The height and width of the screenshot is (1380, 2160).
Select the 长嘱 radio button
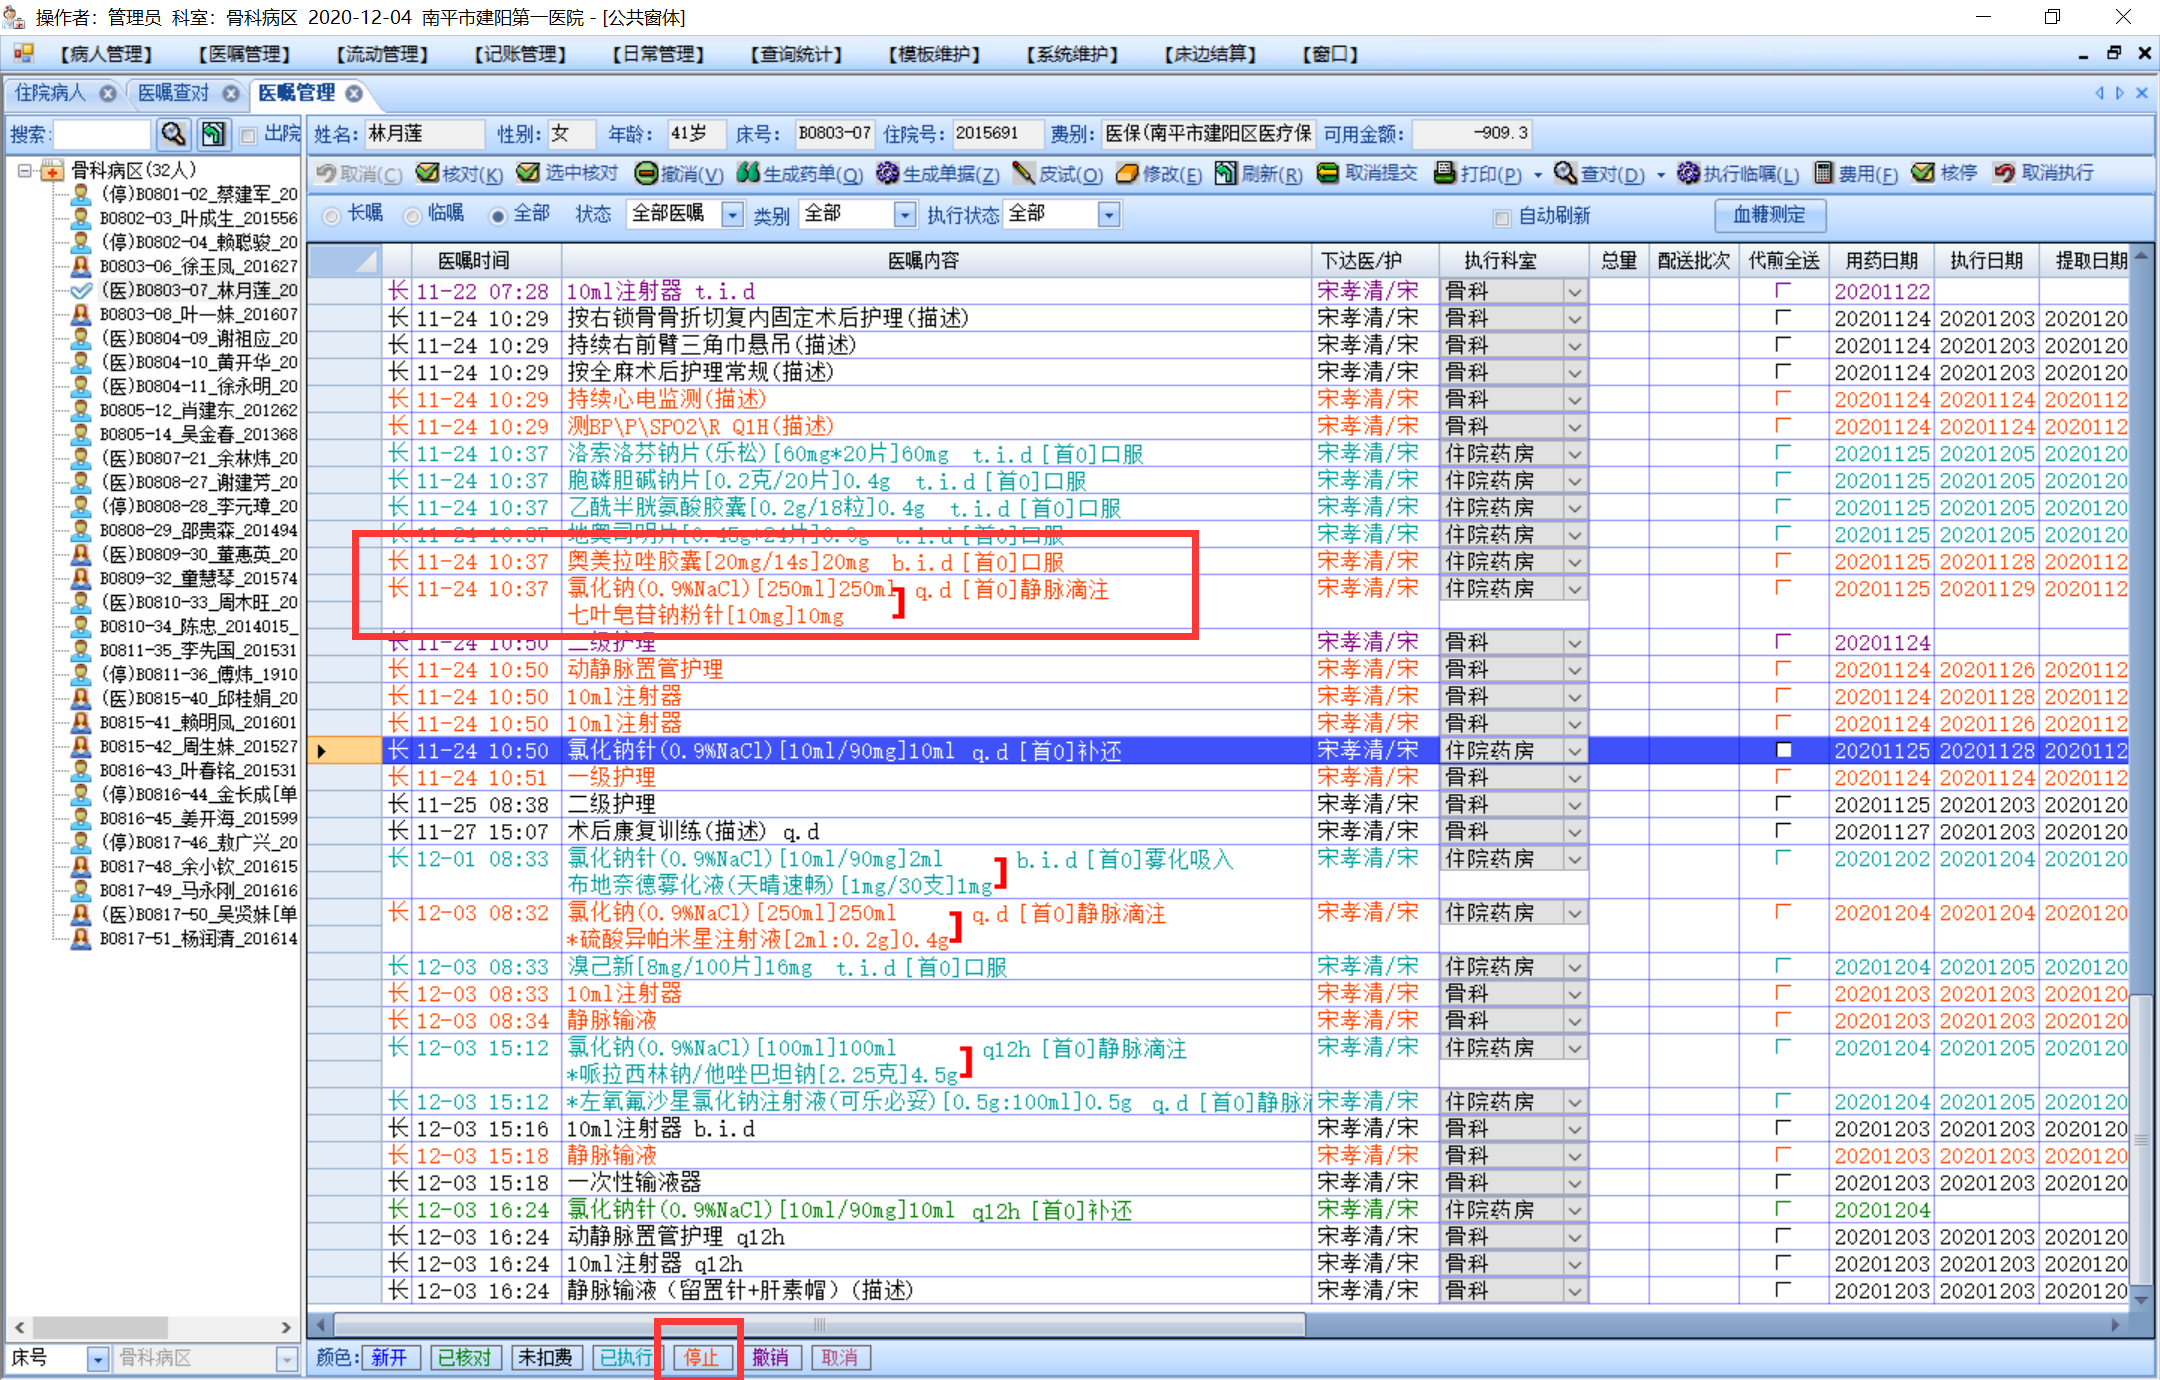click(x=332, y=215)
